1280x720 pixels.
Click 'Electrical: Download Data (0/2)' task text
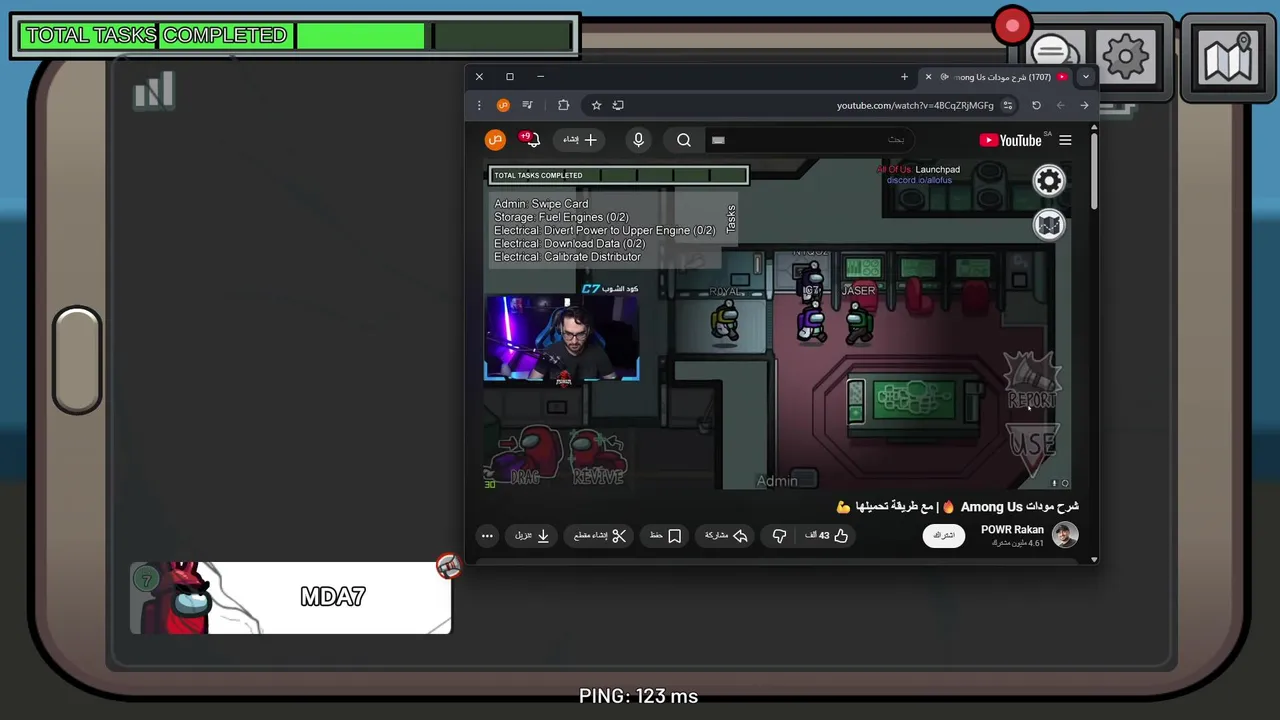click(x=569, y=244)
